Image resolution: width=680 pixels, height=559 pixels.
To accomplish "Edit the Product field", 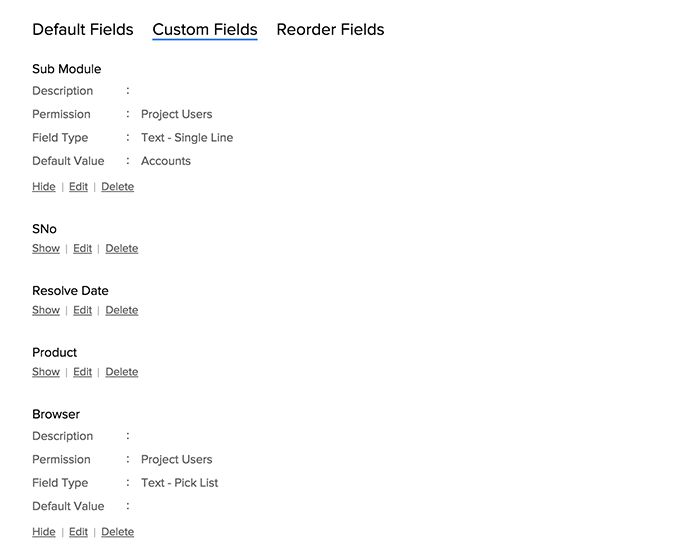I will (x=82, y=373).
